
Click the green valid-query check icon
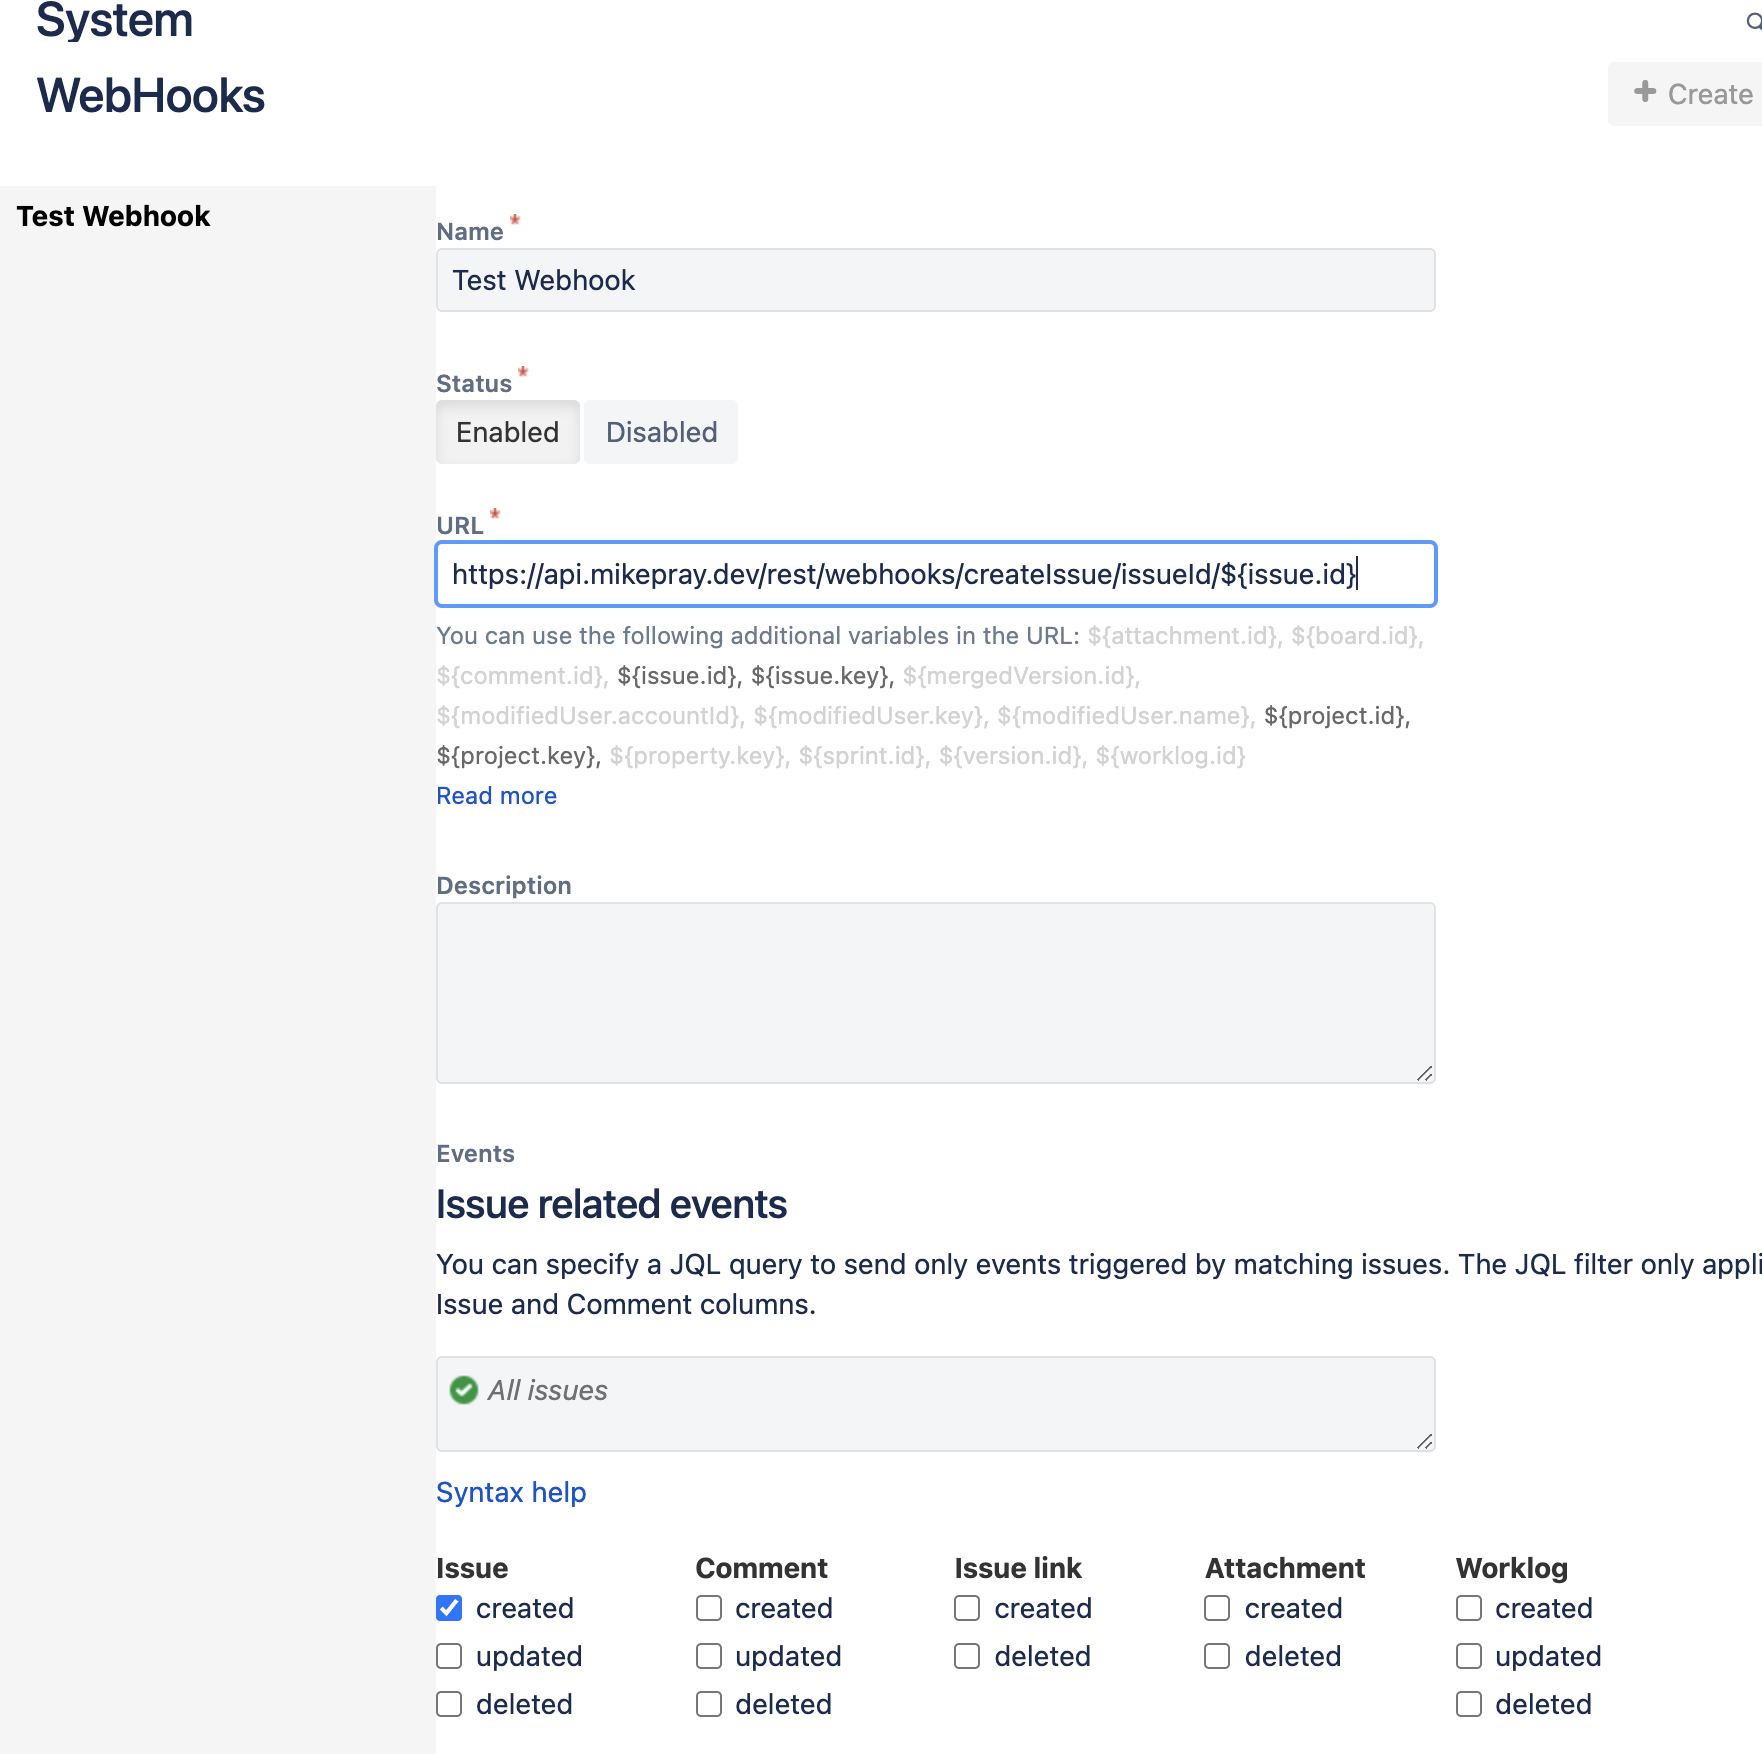[x=464, y=1390]
